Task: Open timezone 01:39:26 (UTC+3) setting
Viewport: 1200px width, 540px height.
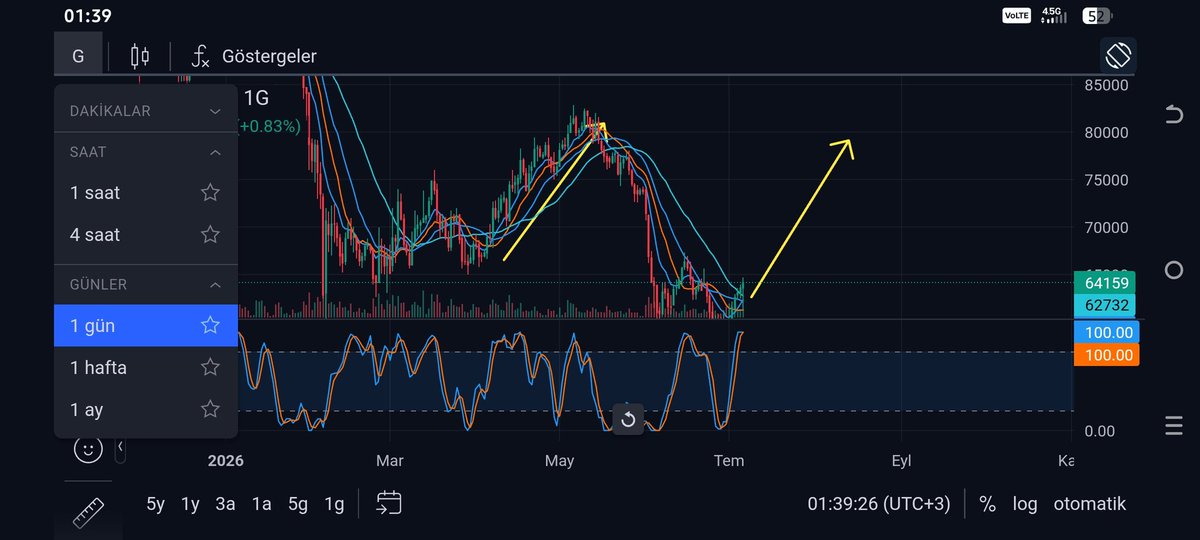Action: tap(879, 504)
